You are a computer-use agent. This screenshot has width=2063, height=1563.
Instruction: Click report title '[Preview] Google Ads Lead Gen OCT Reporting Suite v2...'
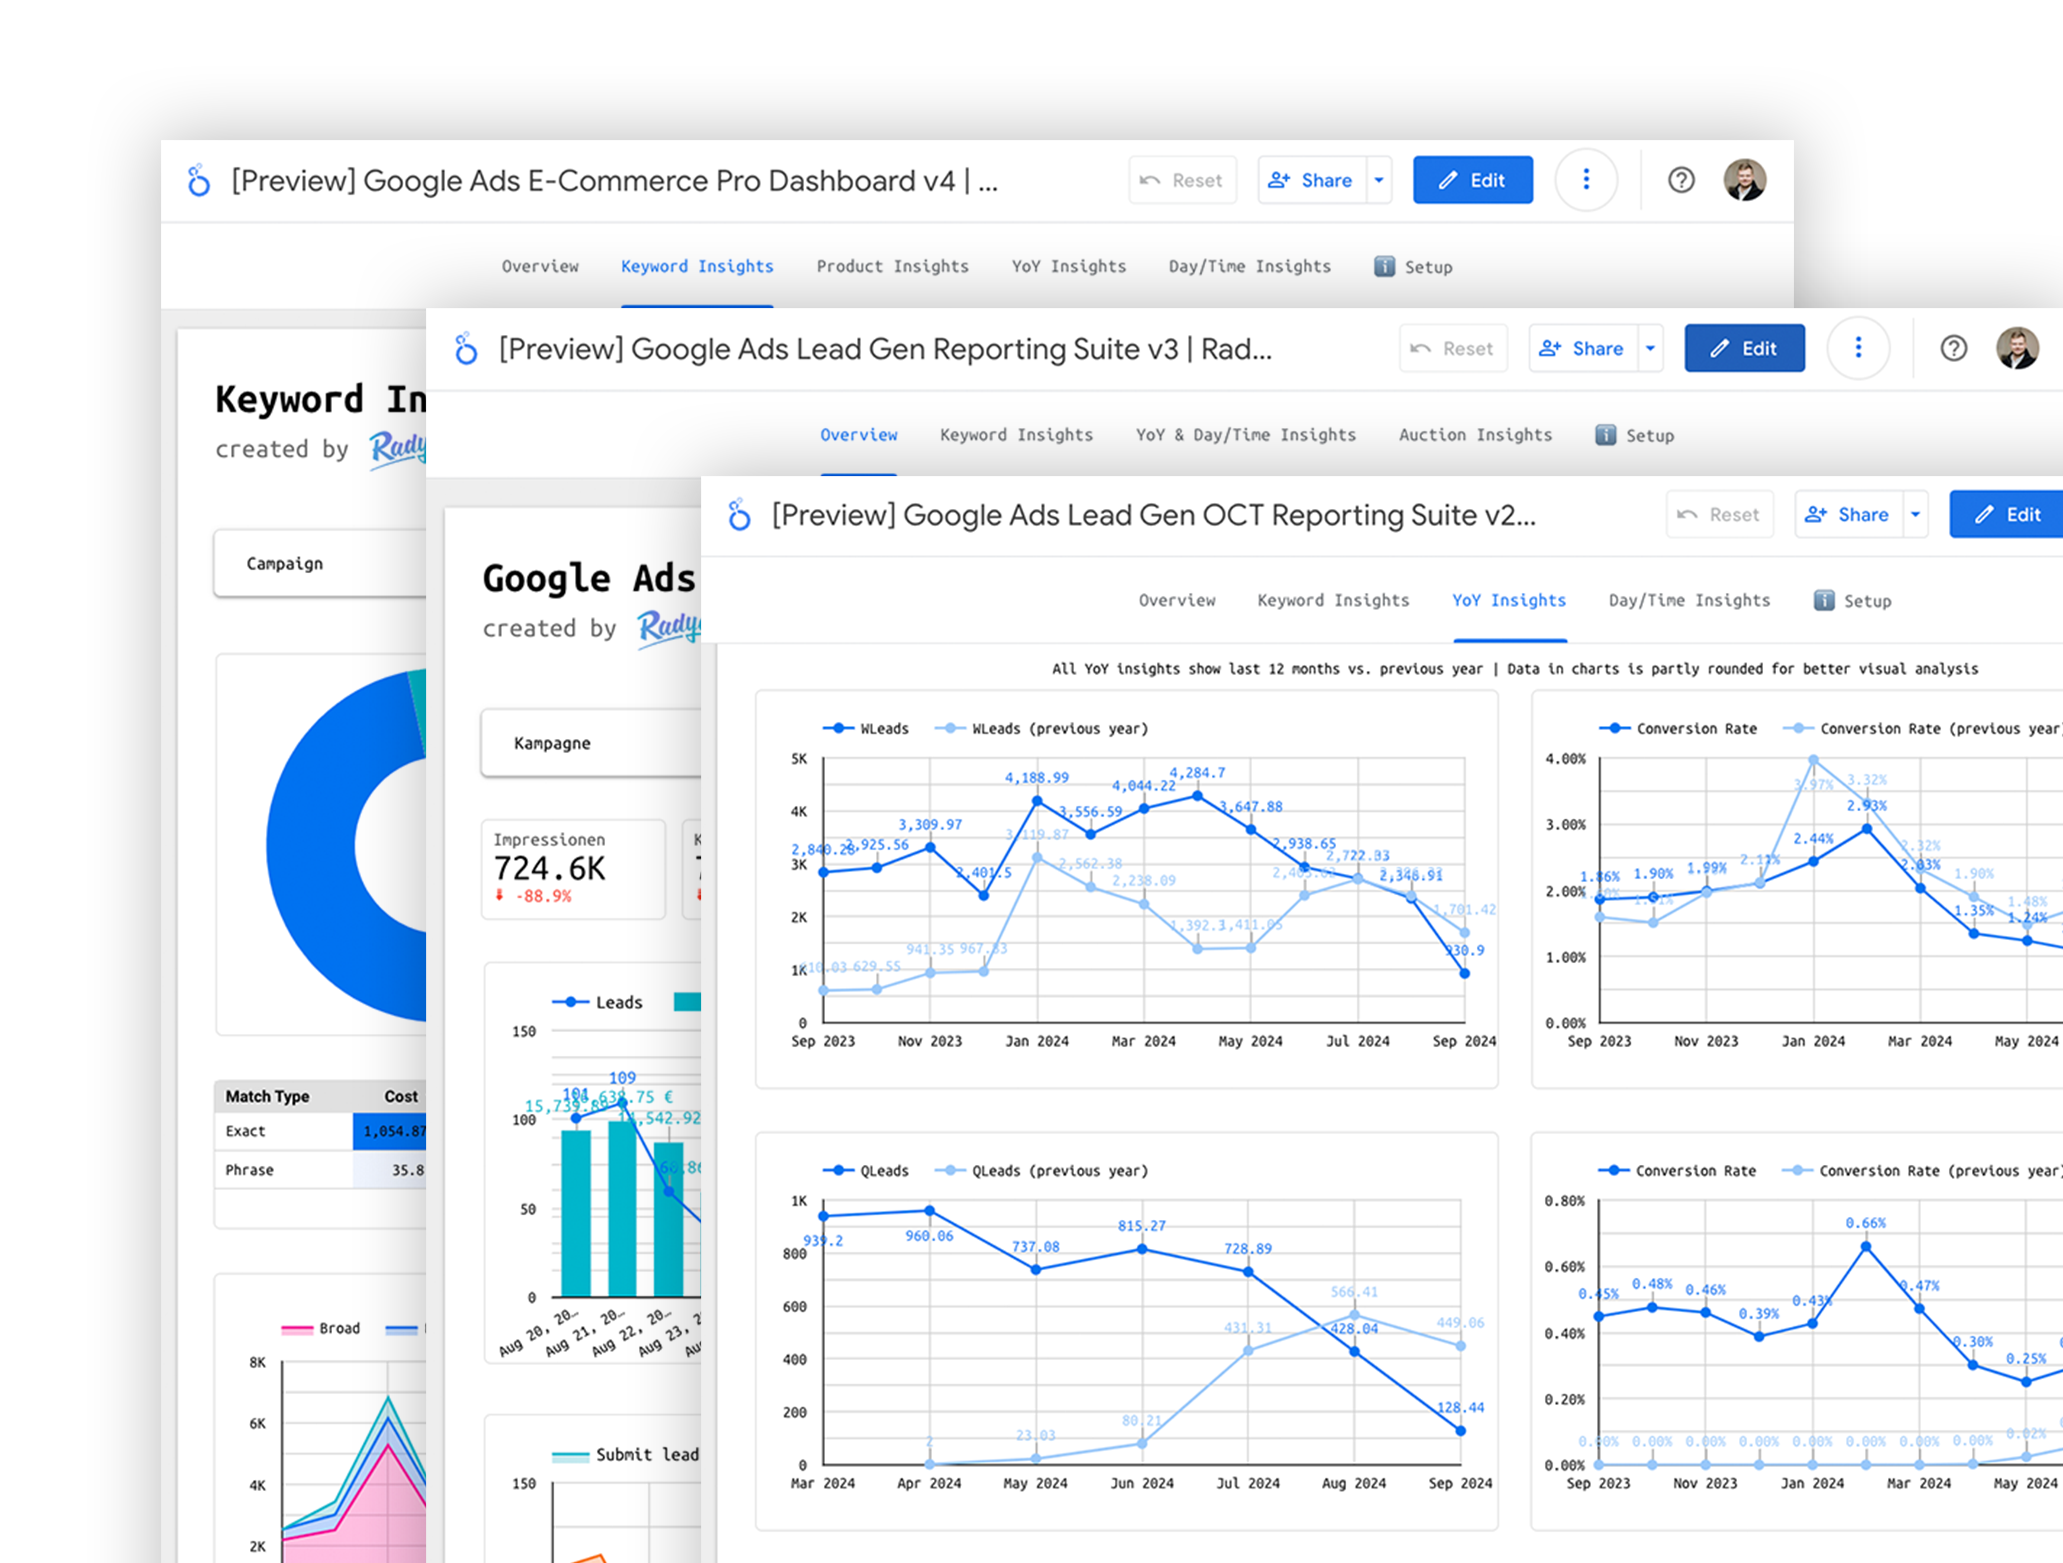tap(1153, 515)
